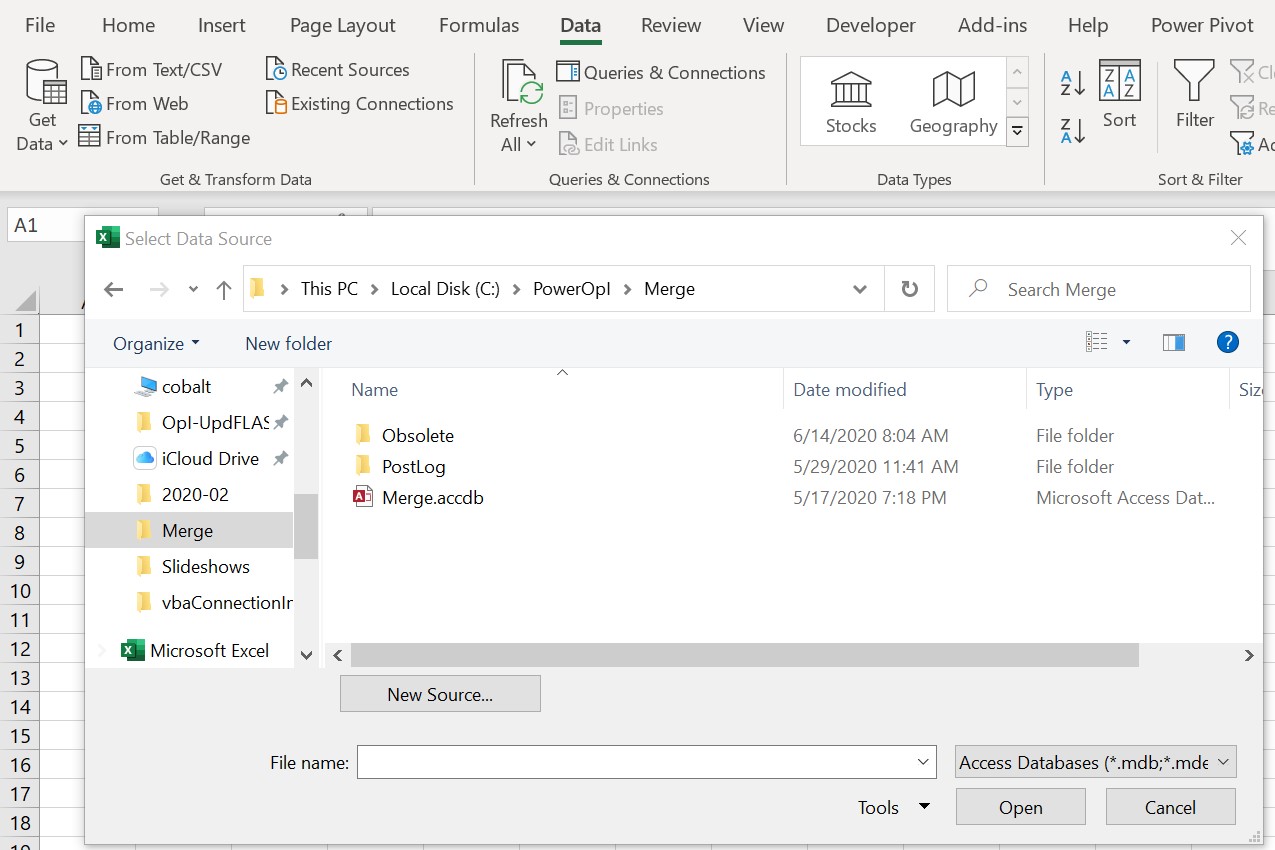The width and height of the screenshot is (1275, 850).
Task: Open the Get Data dropdown
Action: pyautogui.click(x=42, y=106)
